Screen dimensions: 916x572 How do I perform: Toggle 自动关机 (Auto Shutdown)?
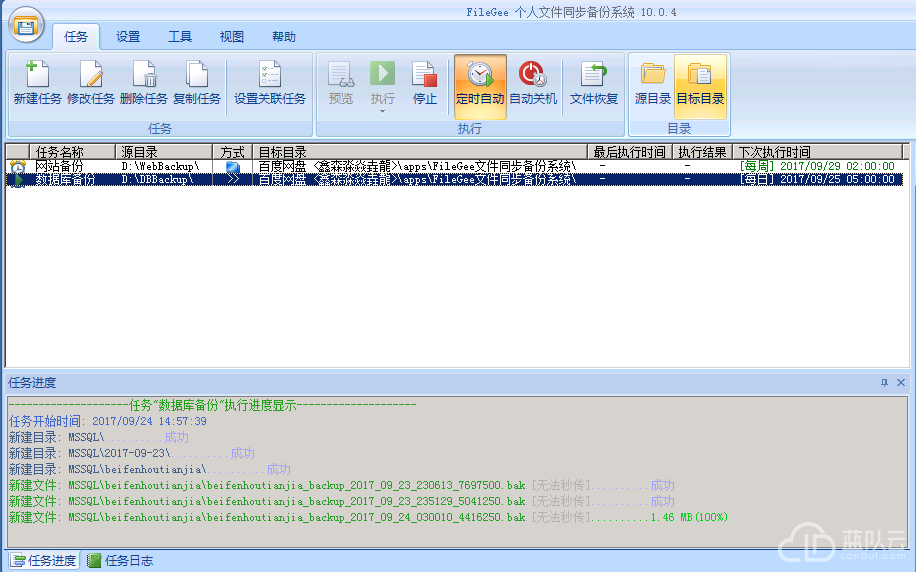point(533,83)
